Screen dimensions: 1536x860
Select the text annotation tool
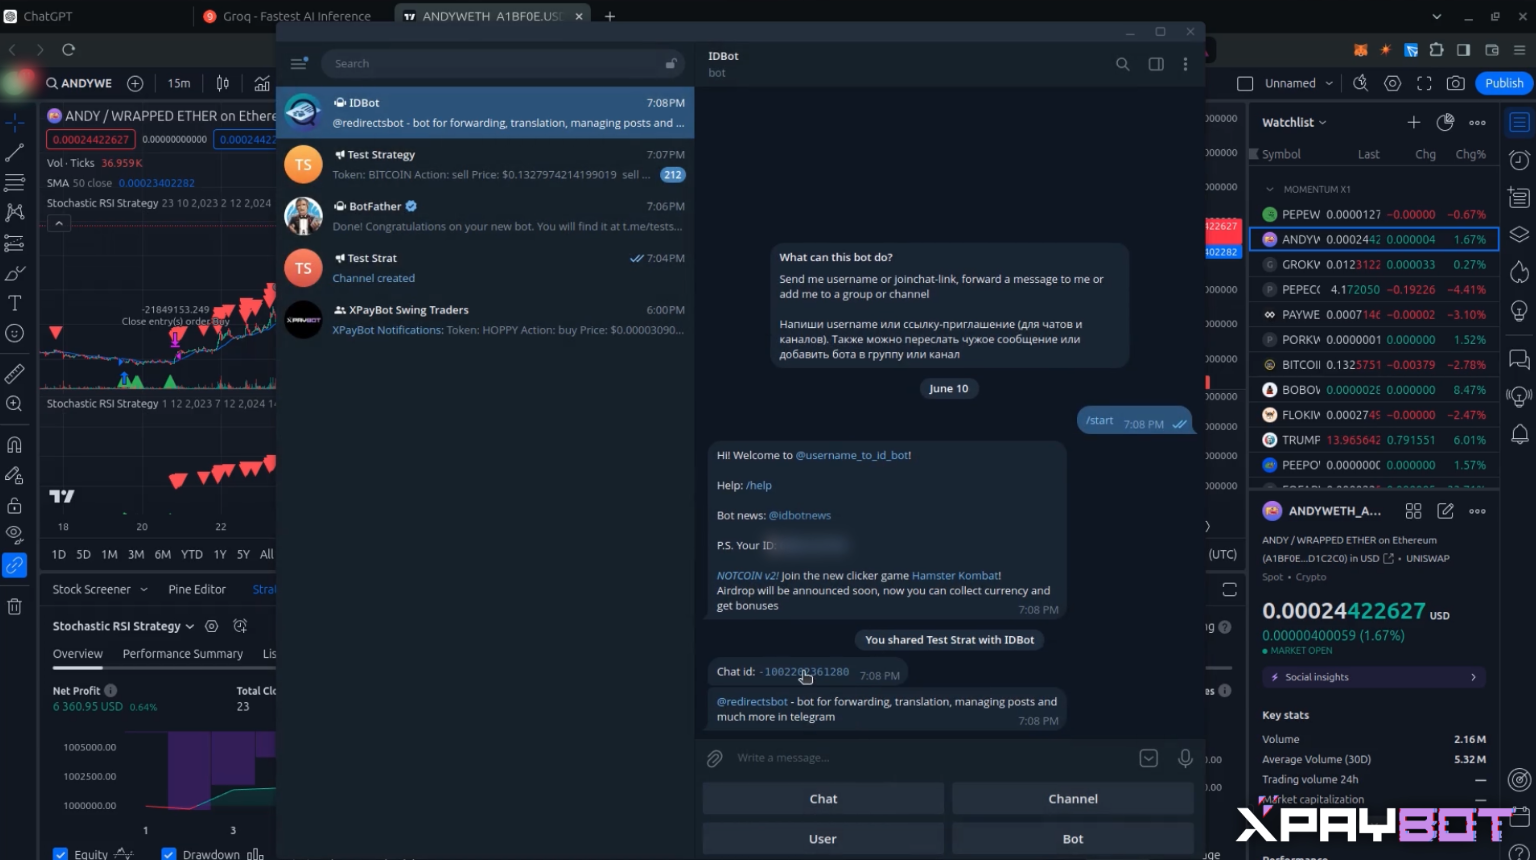coord(14,303)
